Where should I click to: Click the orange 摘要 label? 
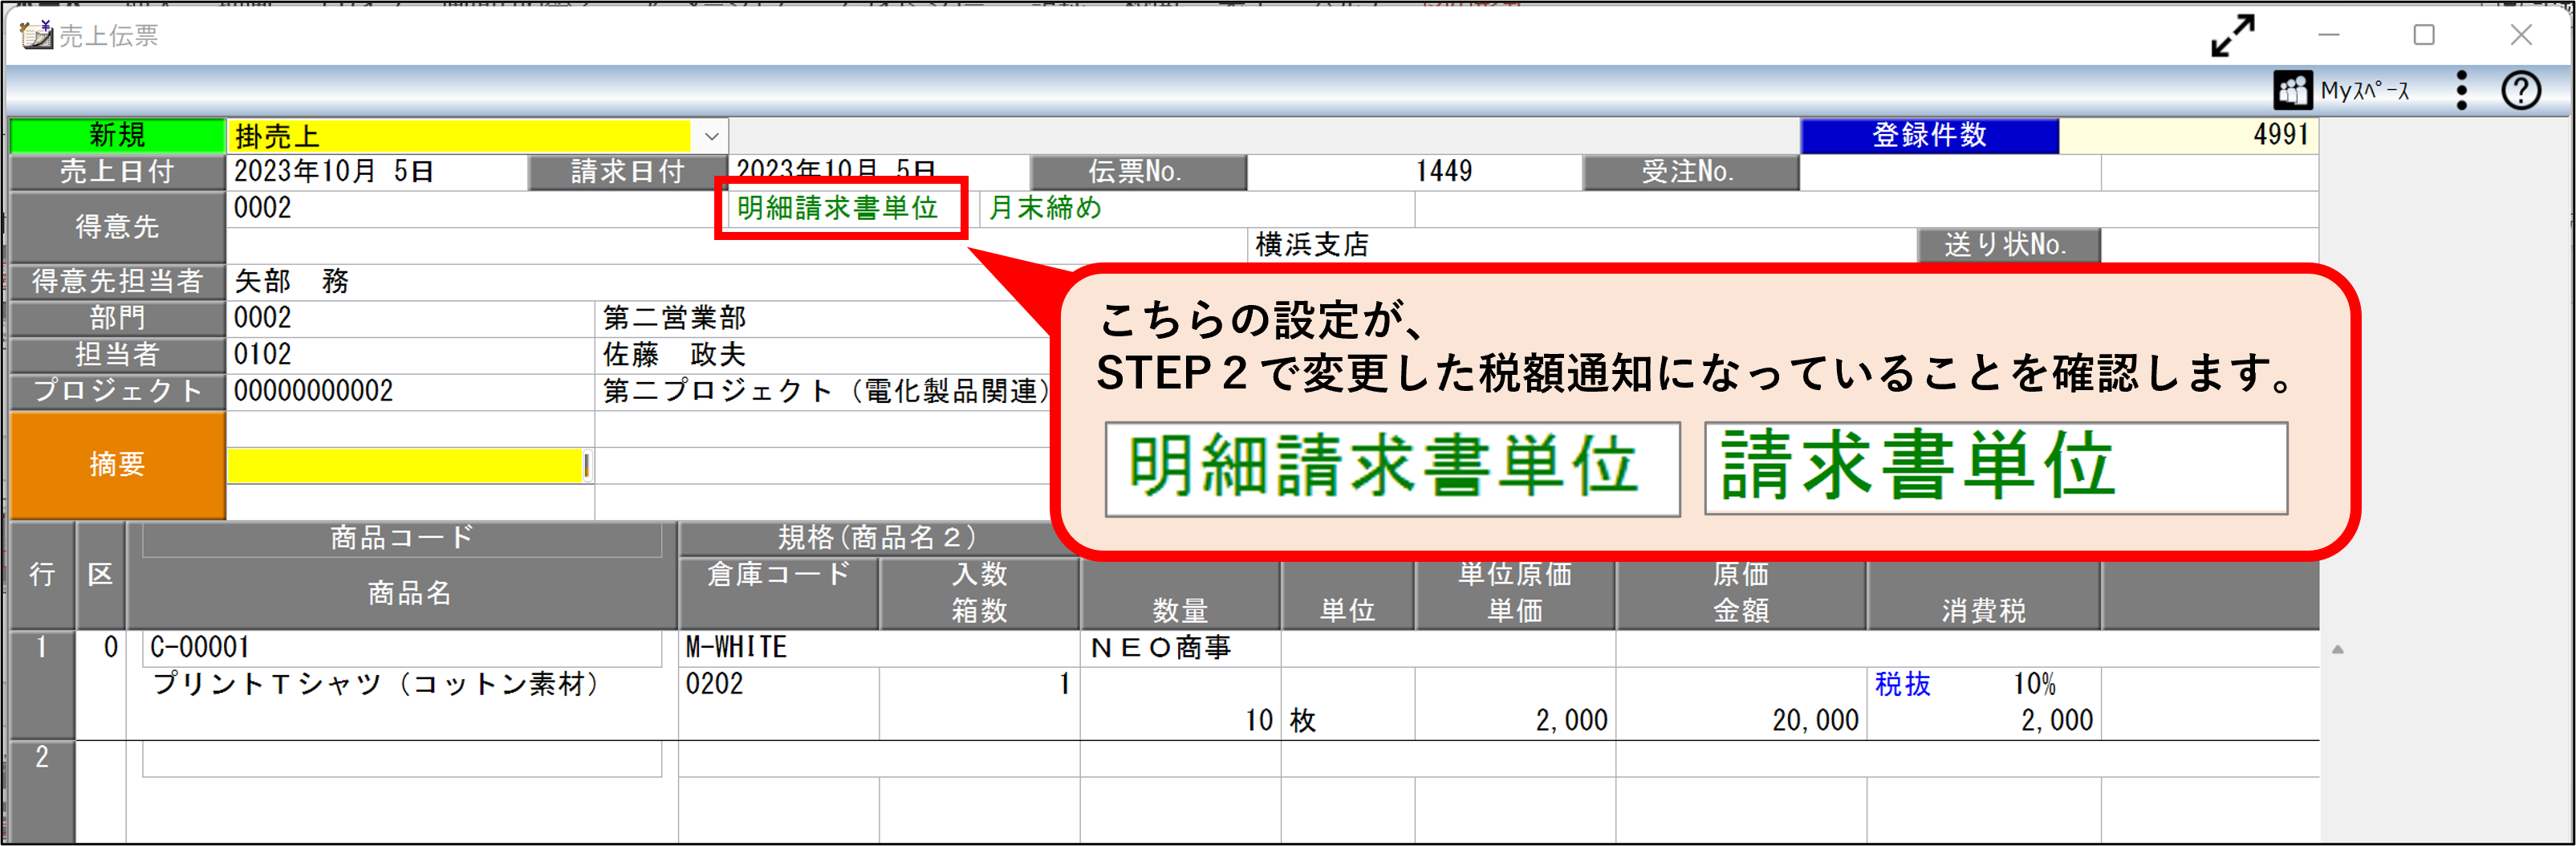pyautogui.click(x=117, y=465)
